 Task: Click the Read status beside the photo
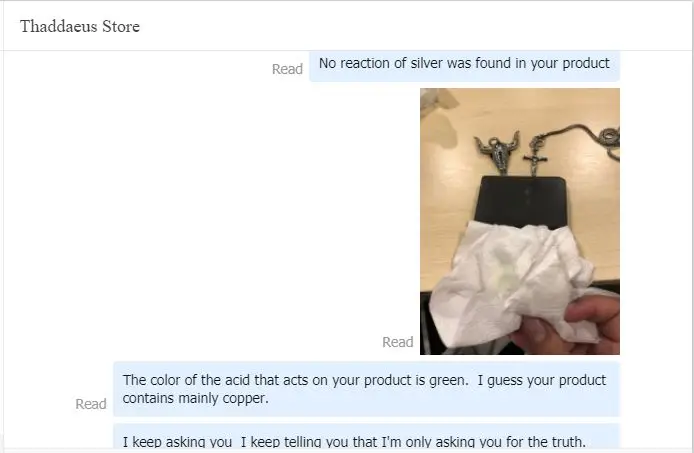click(397, 342)
